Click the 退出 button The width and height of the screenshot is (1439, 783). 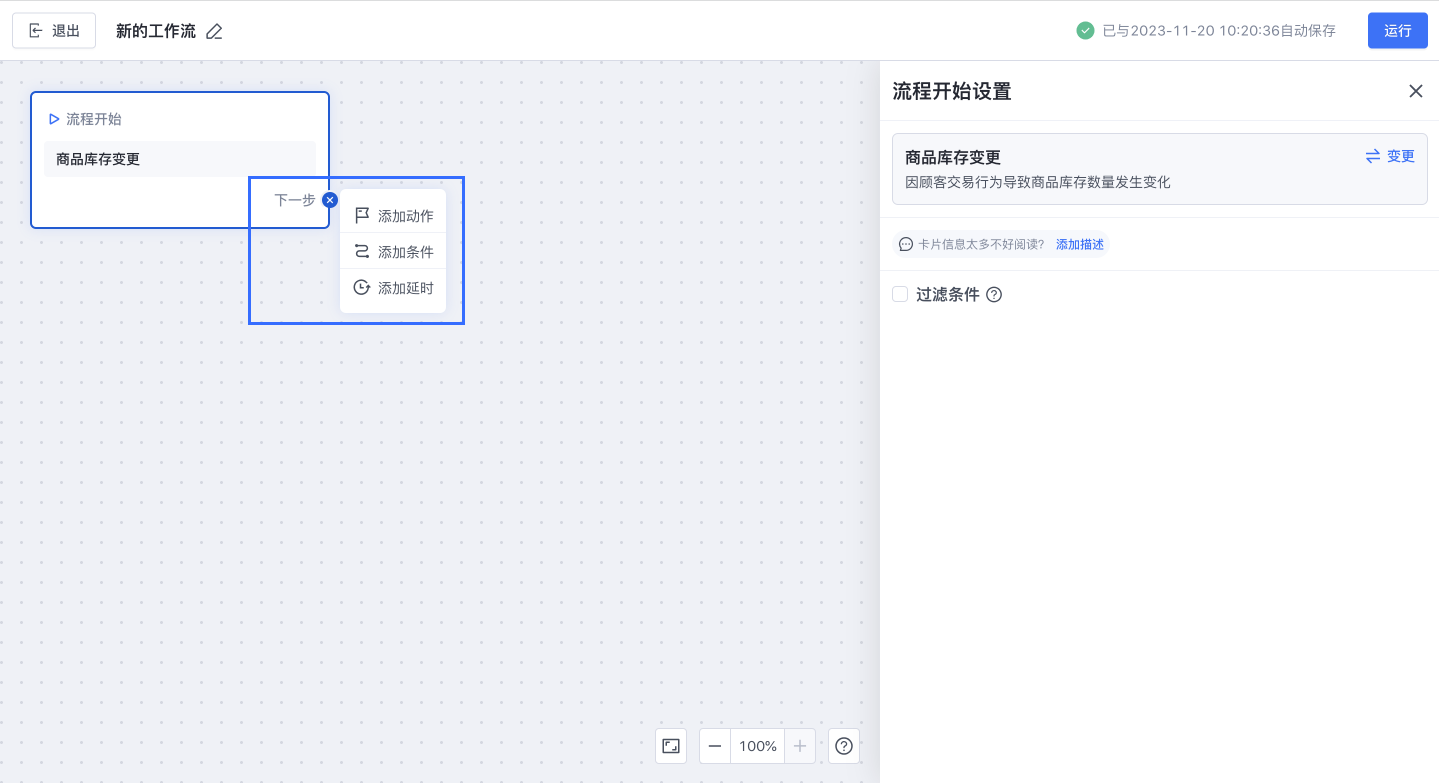(x=54, y=31)
